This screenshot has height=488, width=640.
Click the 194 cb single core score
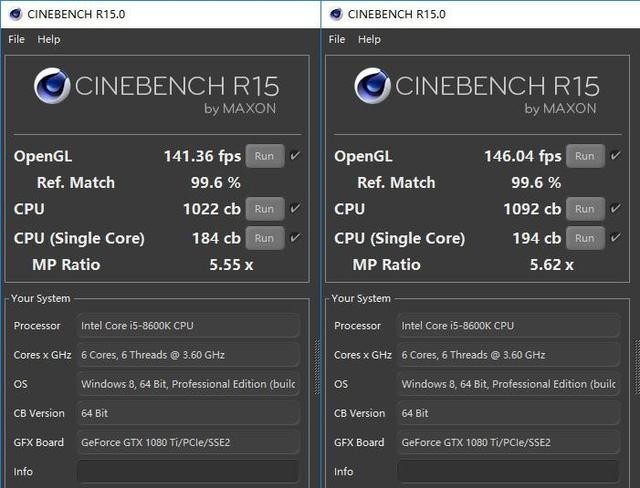(x=537, y=238)
